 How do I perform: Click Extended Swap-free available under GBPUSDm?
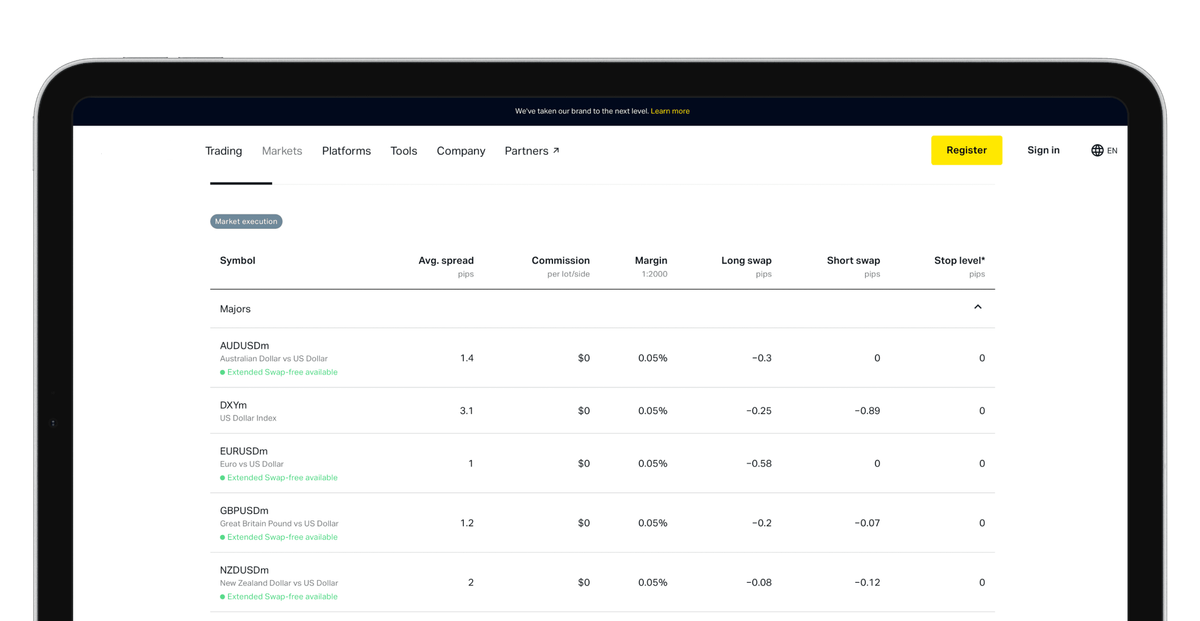click(x=279, y=537)
